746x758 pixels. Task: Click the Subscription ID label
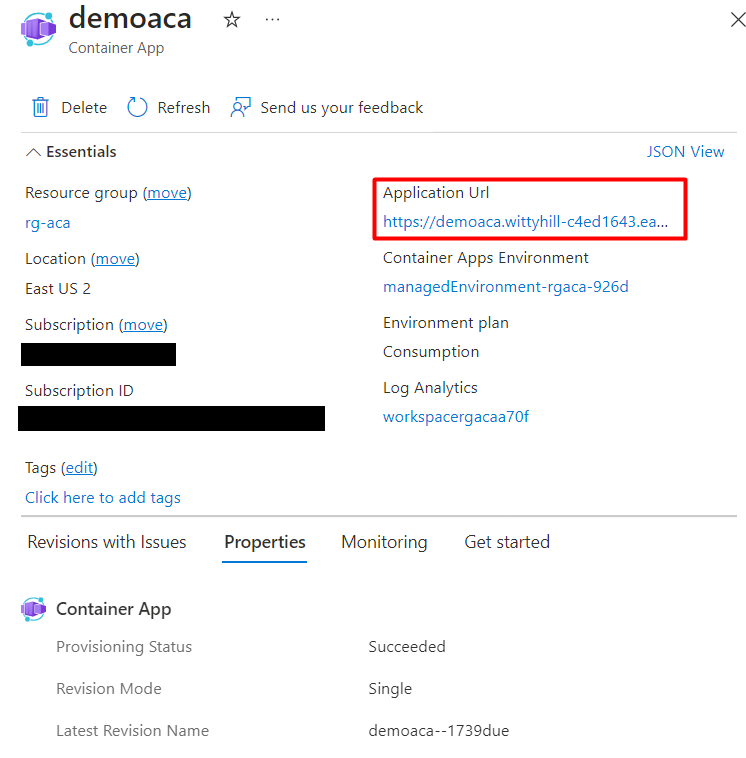(79, 391)
